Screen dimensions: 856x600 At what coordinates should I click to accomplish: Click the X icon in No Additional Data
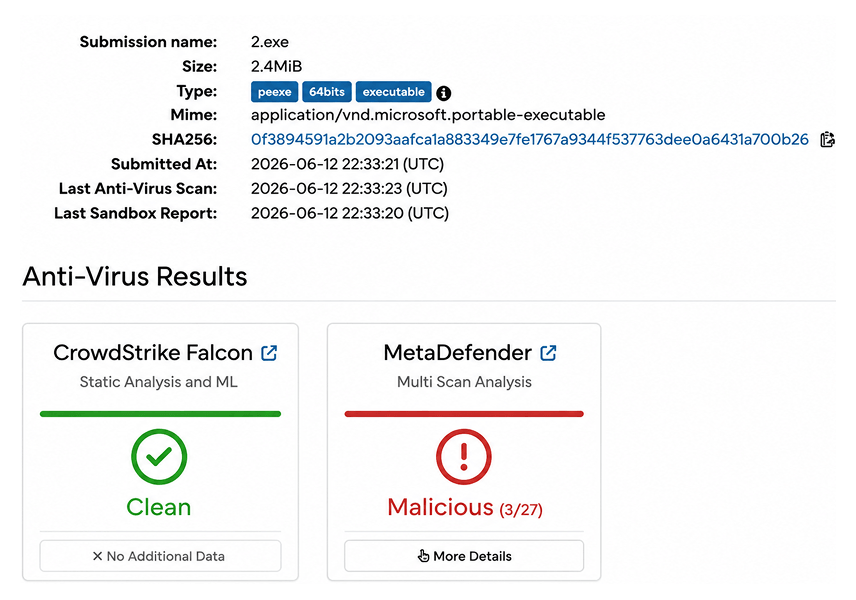point(97,556)
